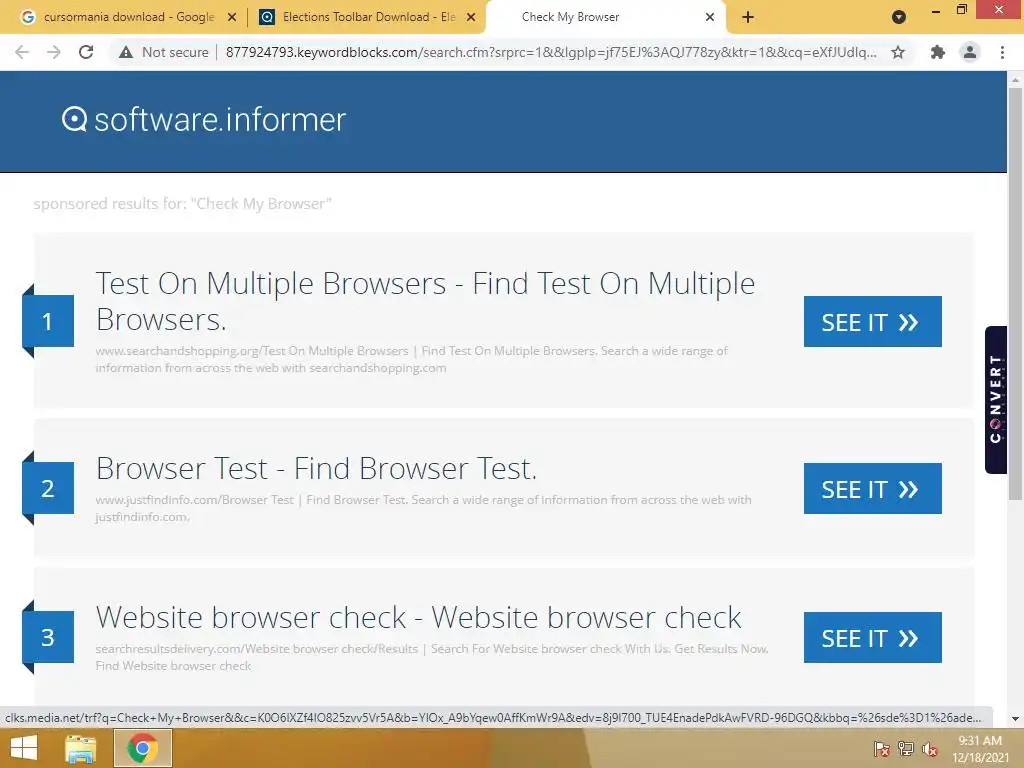Open the network tray icon
The image size is (1024, 768).
coord(906,749)
